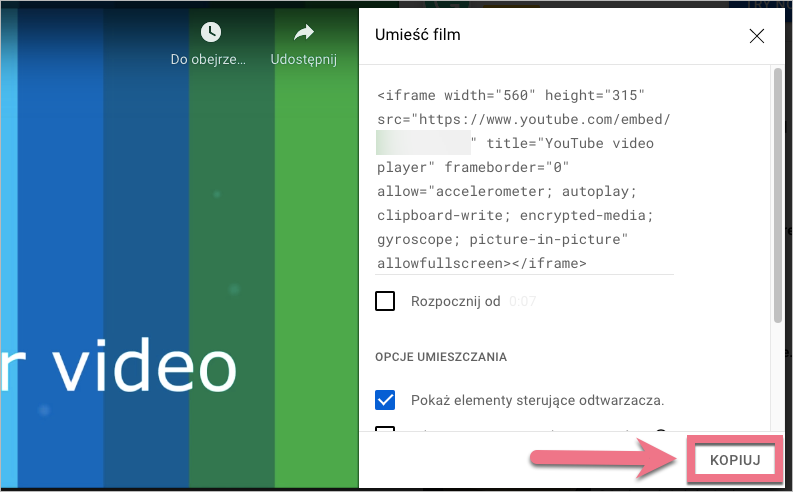The image size is (793, 492).
Task: Click the Do obejrze... label text
Action: 208,60
